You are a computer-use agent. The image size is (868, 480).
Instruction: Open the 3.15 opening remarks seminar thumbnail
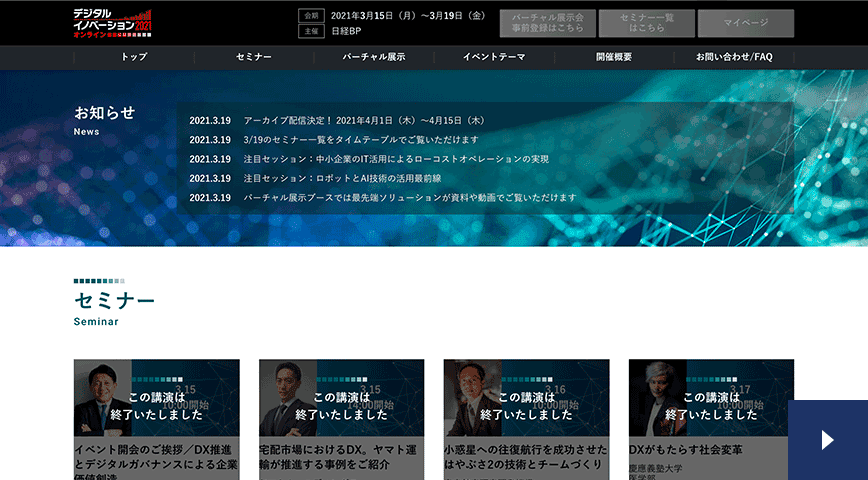[x=156, y=397]
